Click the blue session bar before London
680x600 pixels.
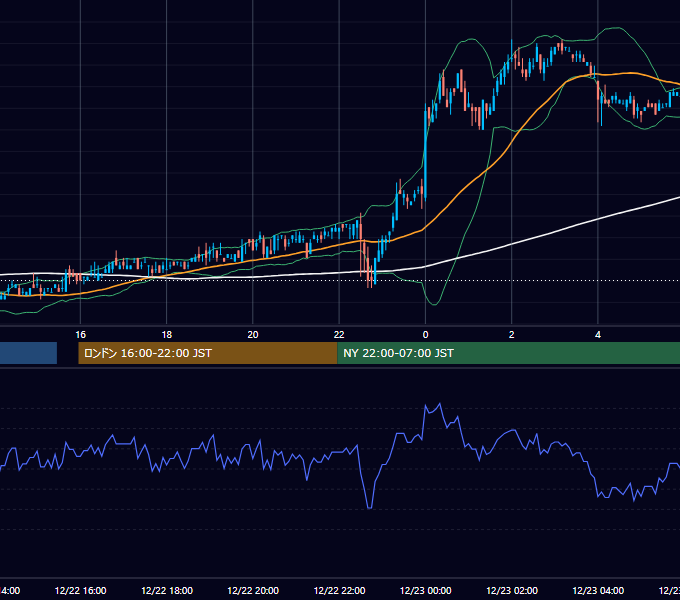pos(28,353)
